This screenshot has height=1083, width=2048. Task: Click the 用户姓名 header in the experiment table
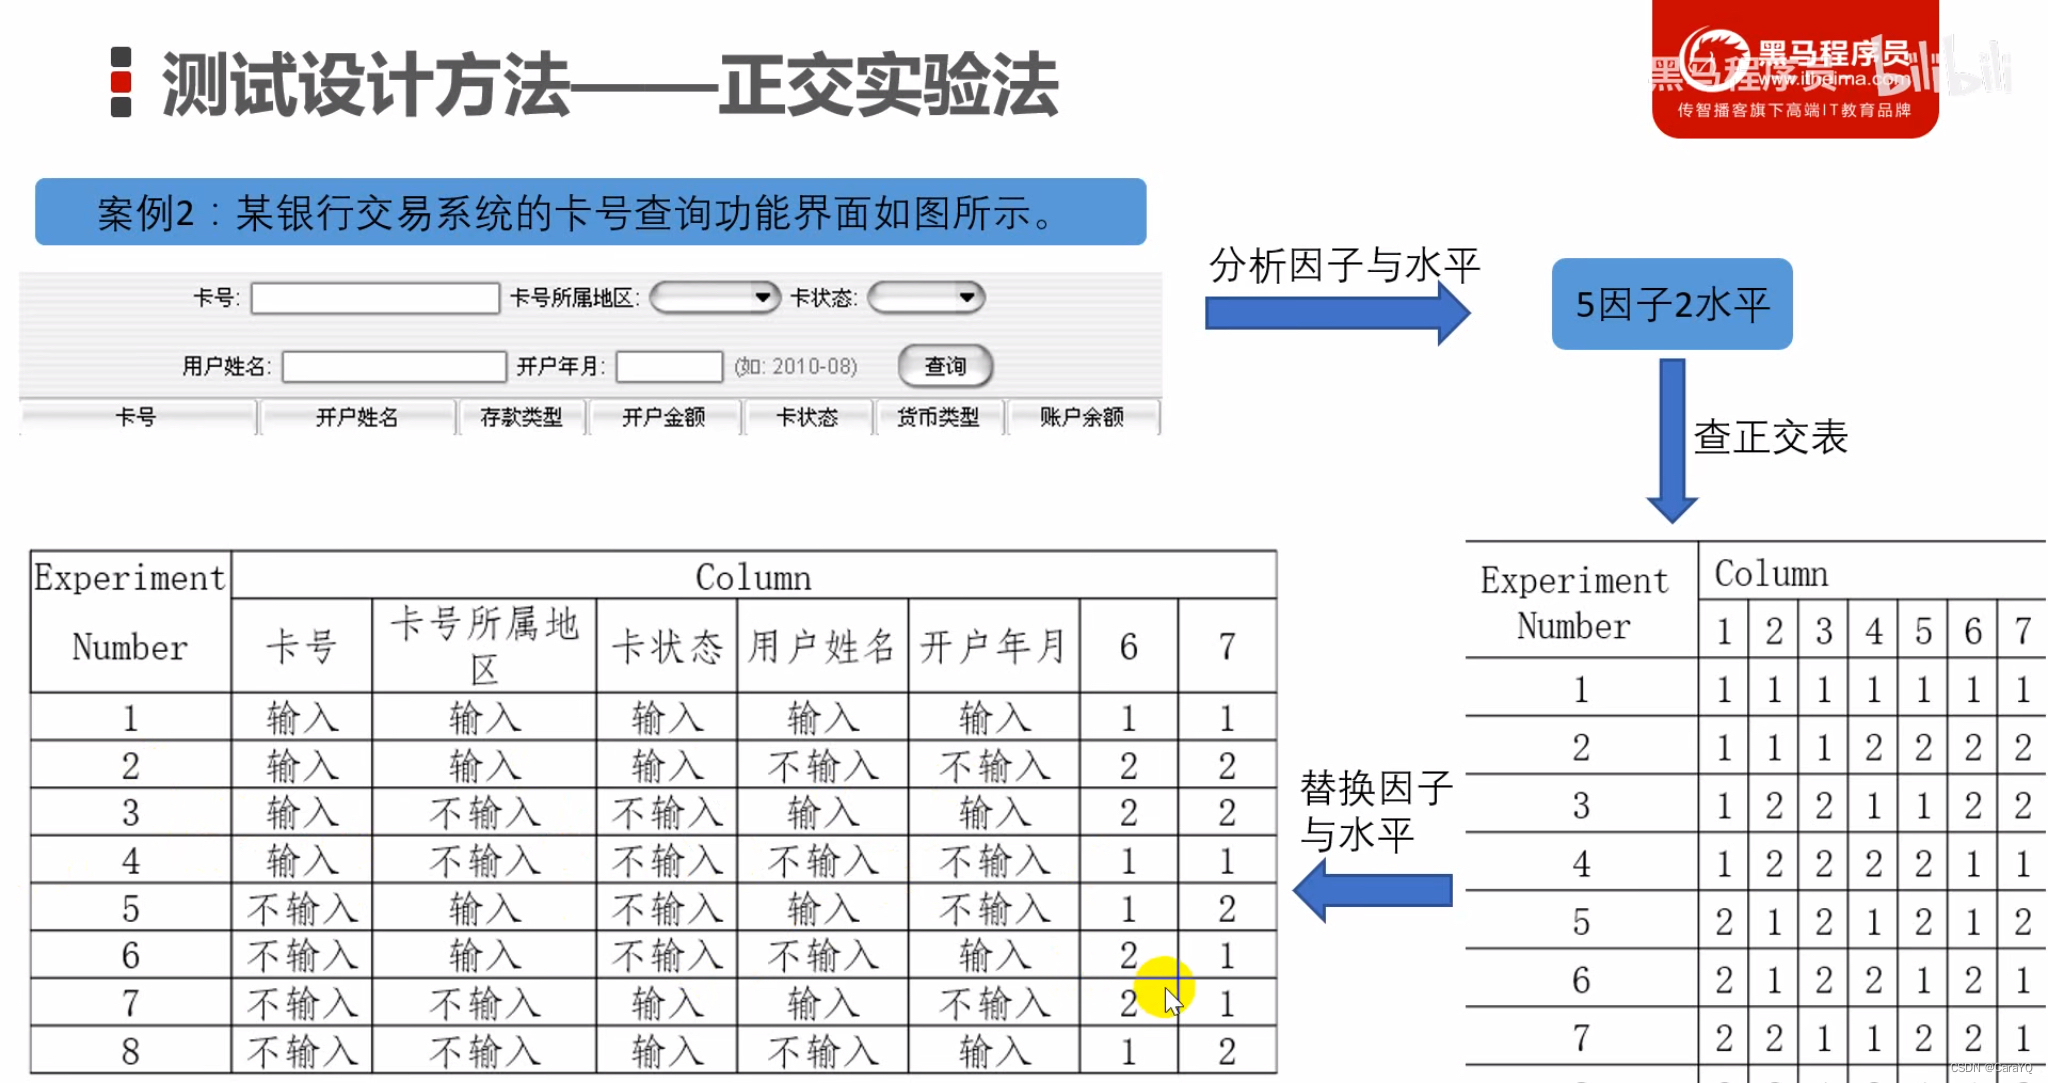pyautogui.click(x=822, y=647)
